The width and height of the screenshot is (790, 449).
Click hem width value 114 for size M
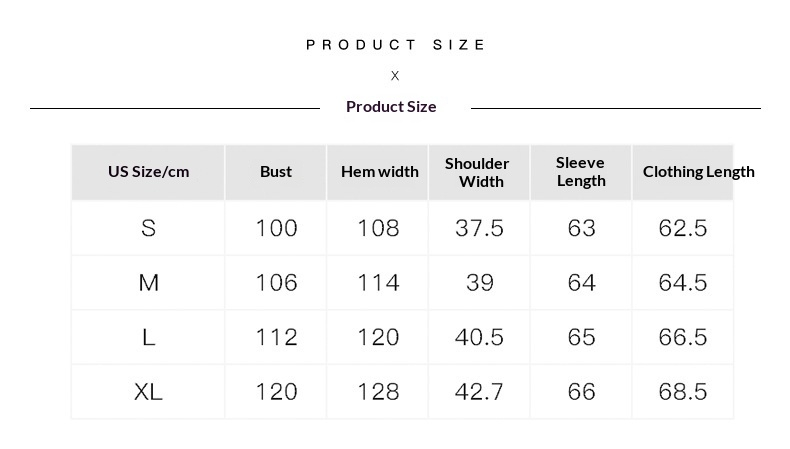pos(379,283)
